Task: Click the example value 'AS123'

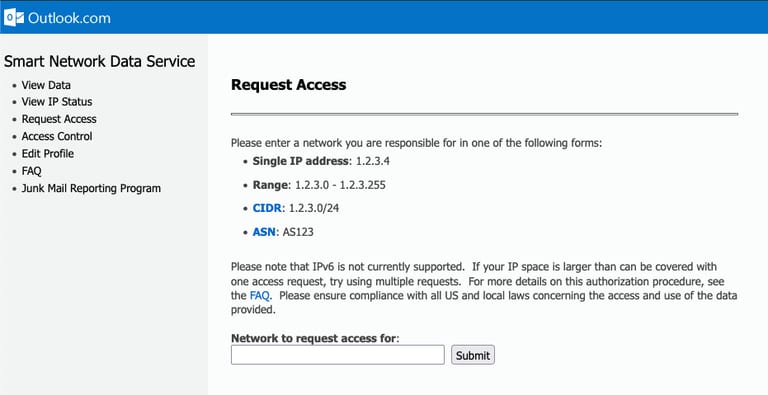Action: click(298, 232)
